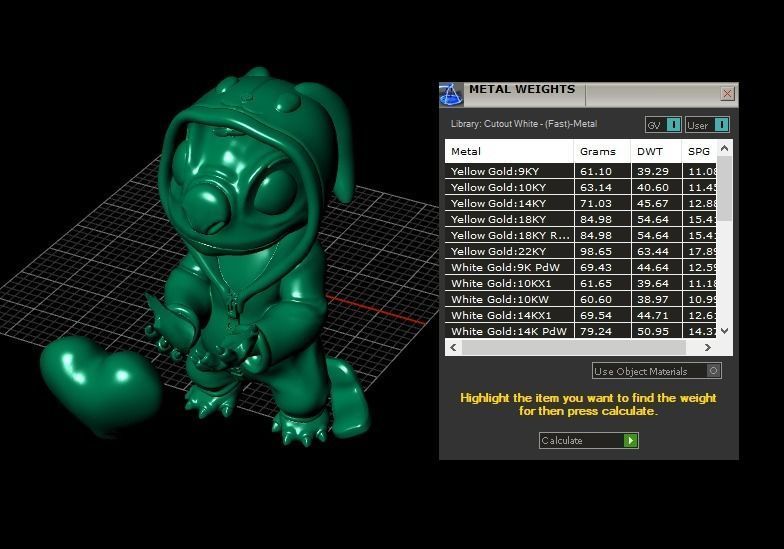The image size is (784, 549).
Task: Click the green heart model
Action: (100, 385)
